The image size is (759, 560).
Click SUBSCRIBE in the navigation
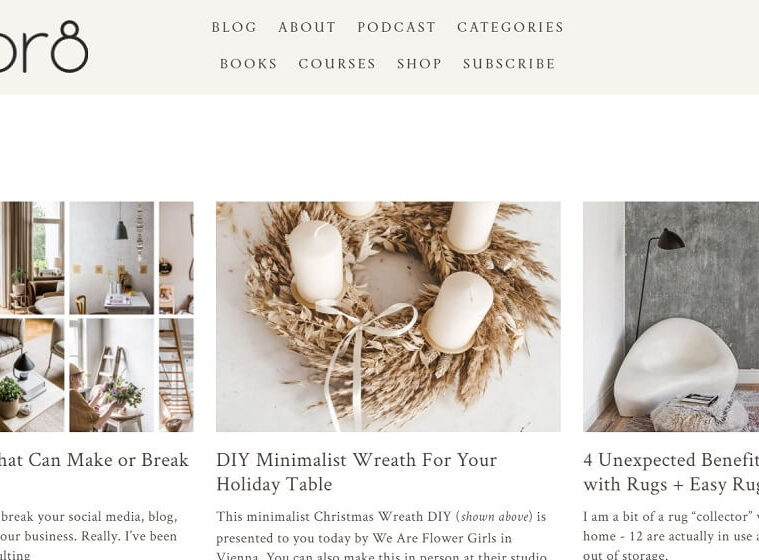(509, 64)
